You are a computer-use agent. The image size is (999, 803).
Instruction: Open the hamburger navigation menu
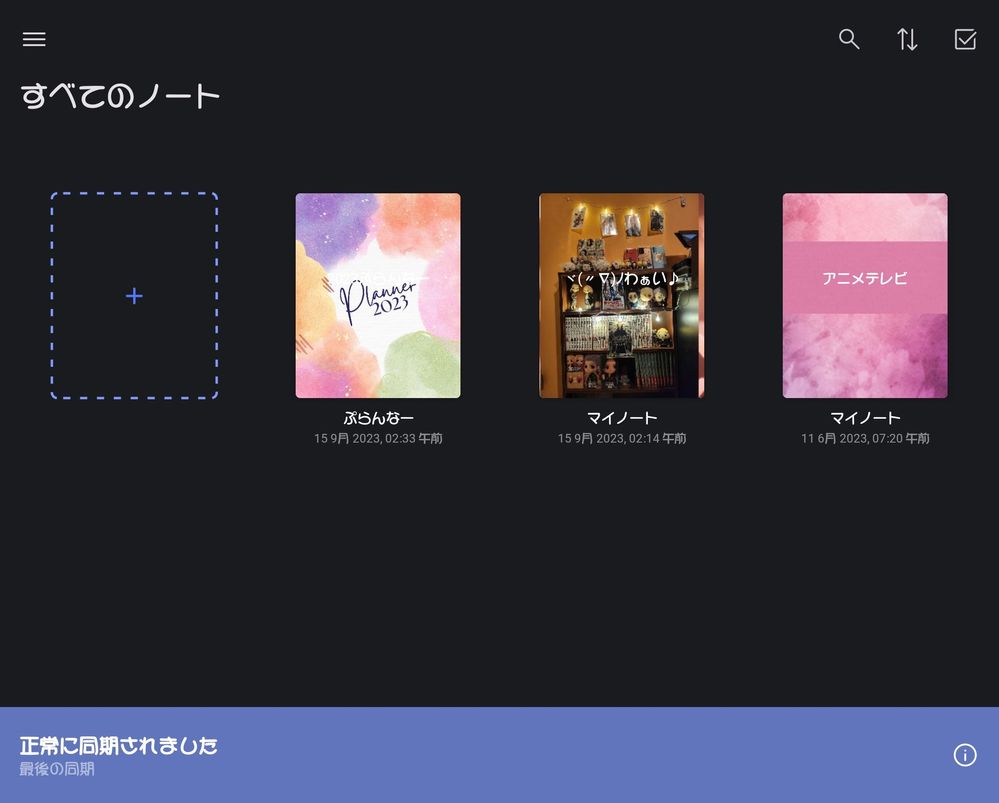pos(34,40)
